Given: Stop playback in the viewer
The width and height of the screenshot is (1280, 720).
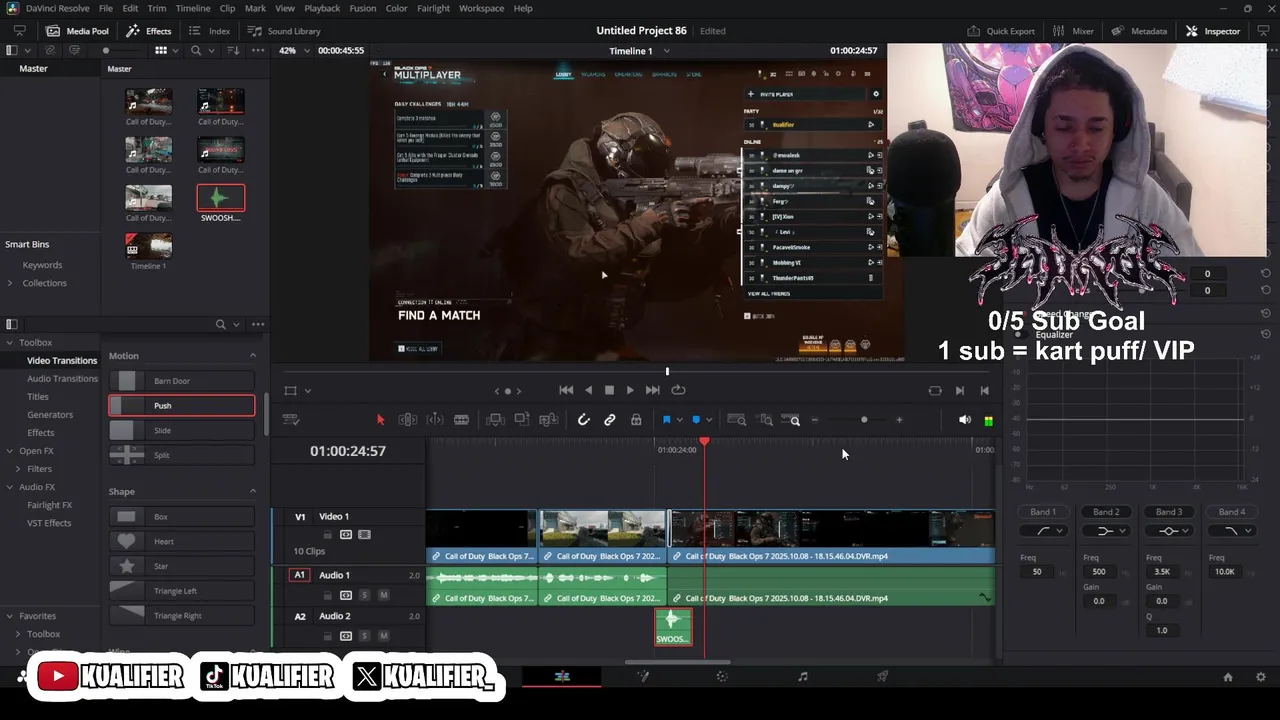Looking at the screenshot, I should 609,390.
